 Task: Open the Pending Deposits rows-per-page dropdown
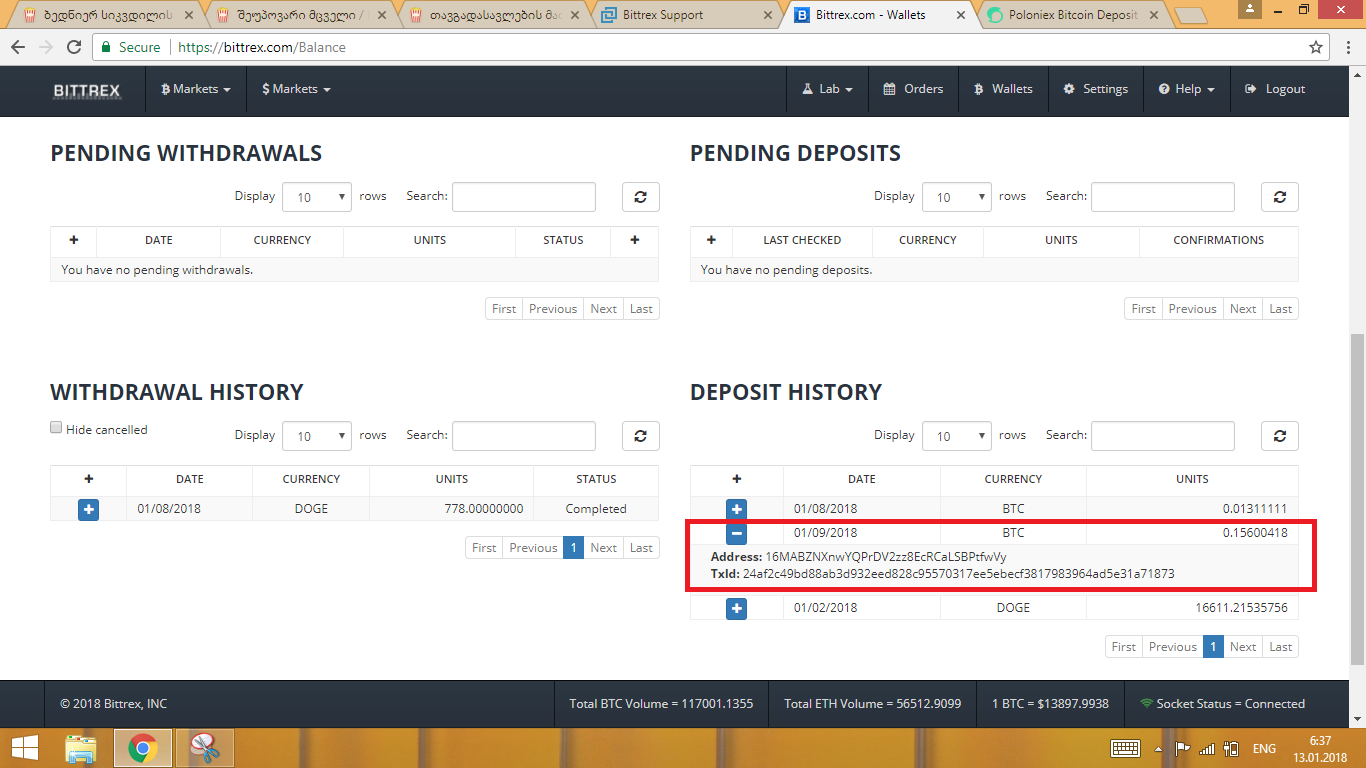(x=956, y=197)
